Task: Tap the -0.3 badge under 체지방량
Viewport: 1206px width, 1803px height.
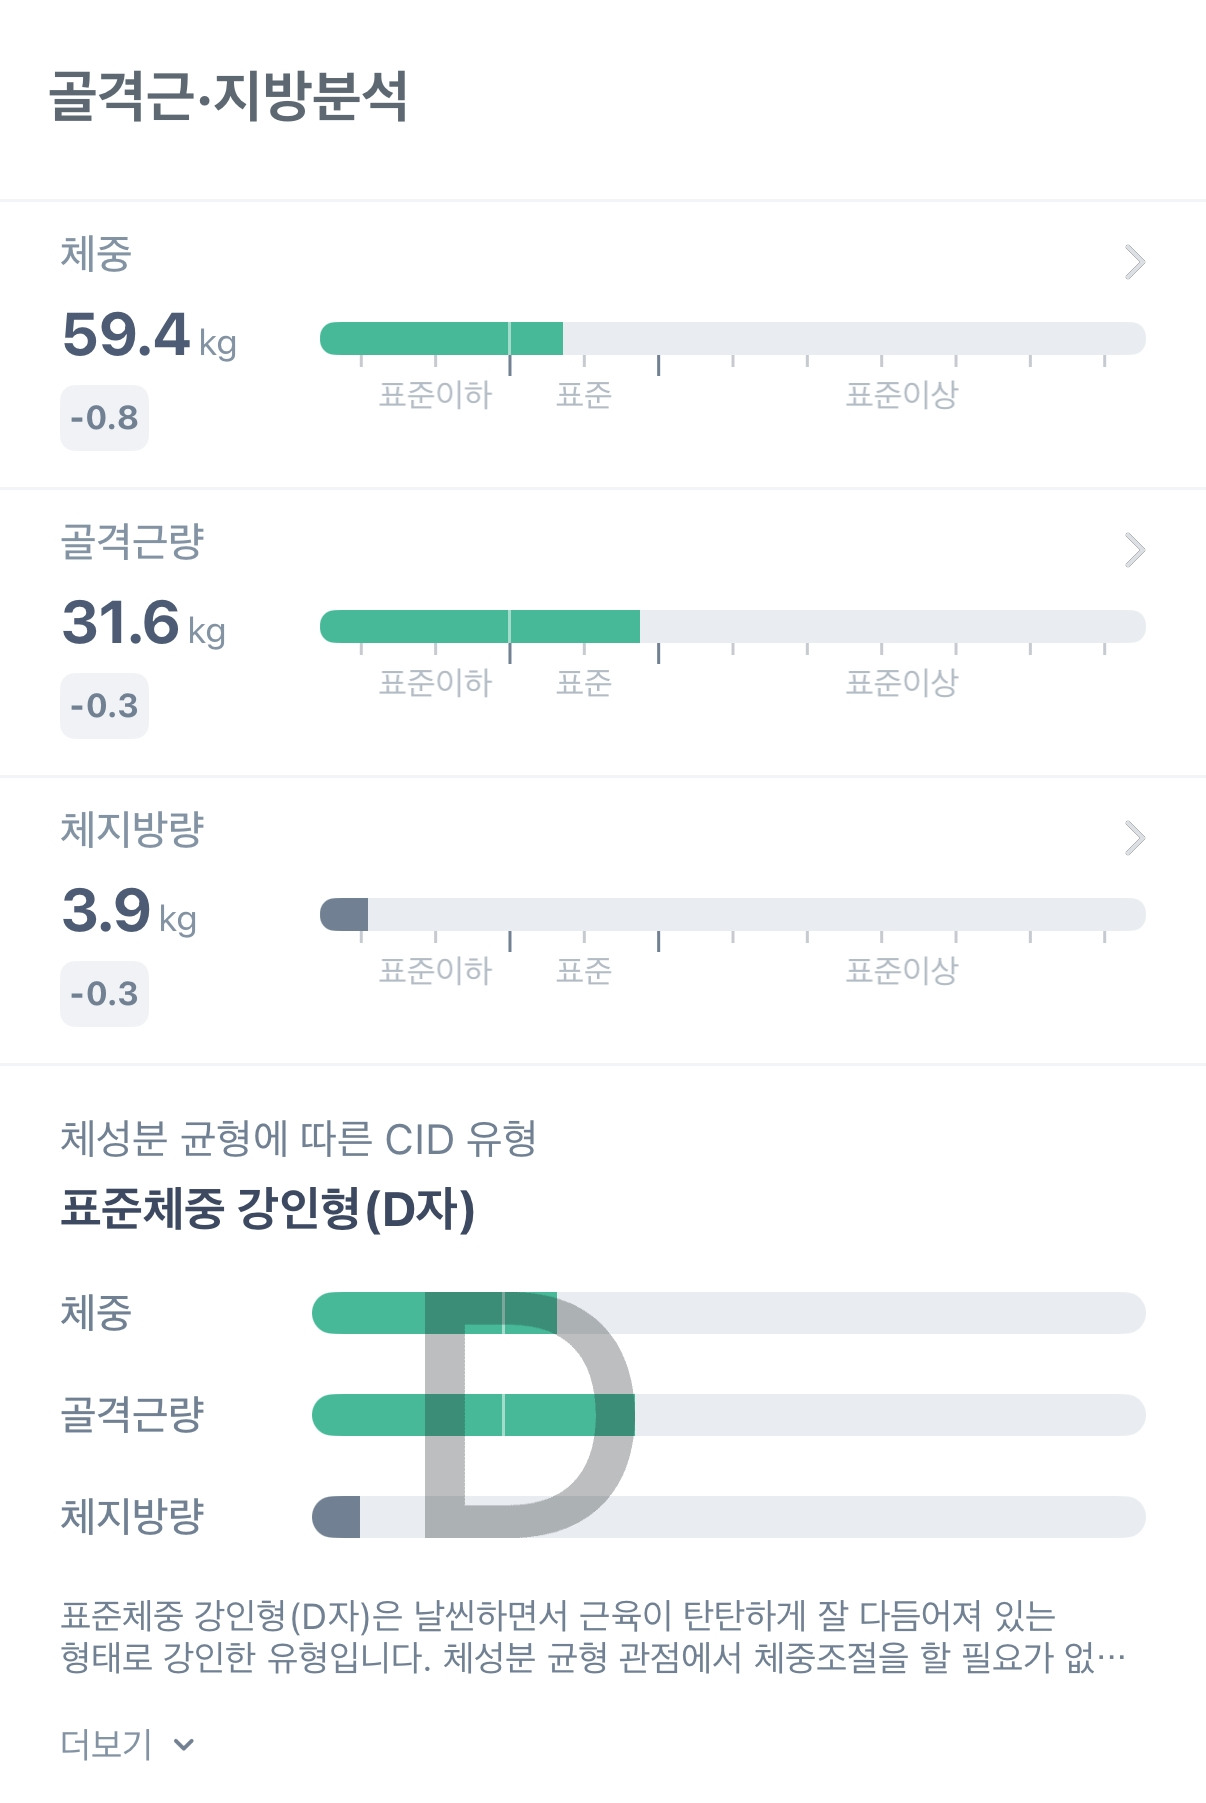Action: click(x=104, y=994)
